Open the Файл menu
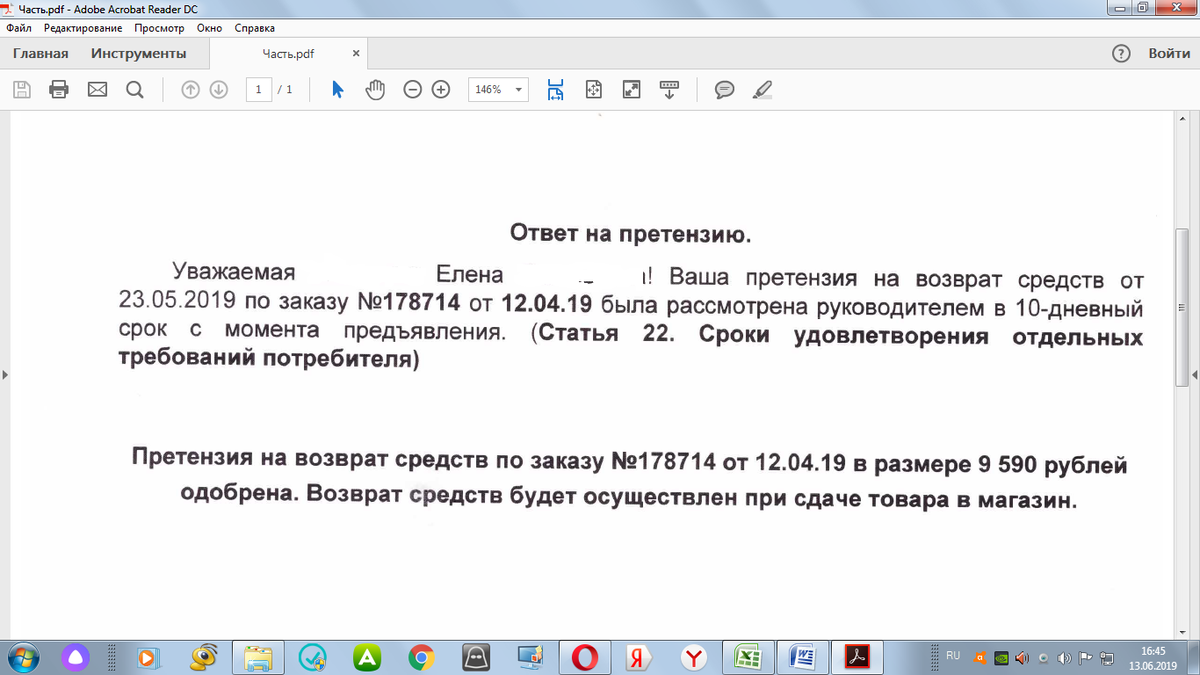 (19, 28)
